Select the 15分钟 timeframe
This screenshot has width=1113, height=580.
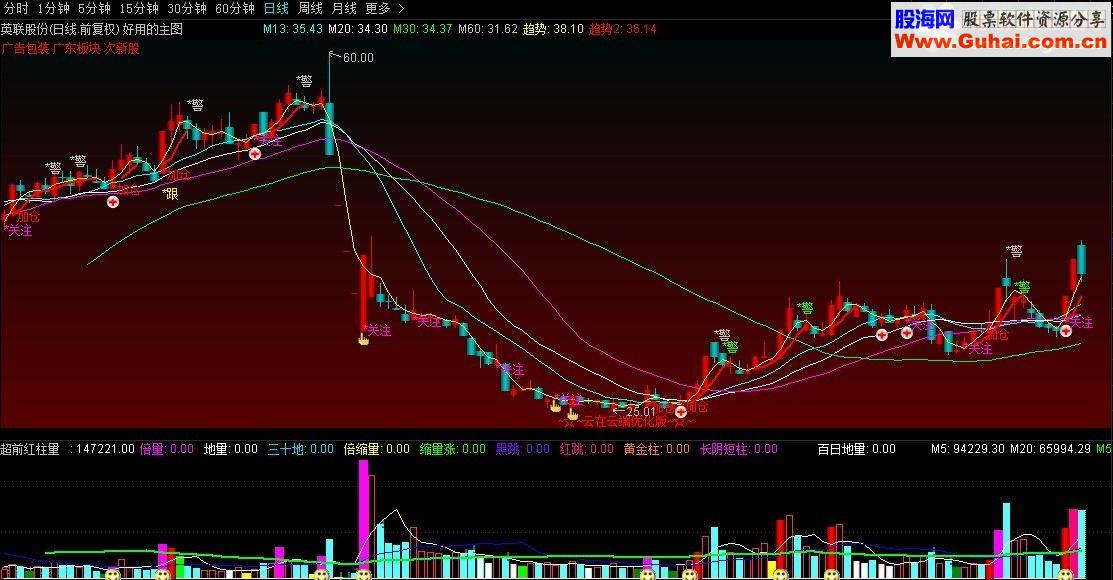pos(138,9)
